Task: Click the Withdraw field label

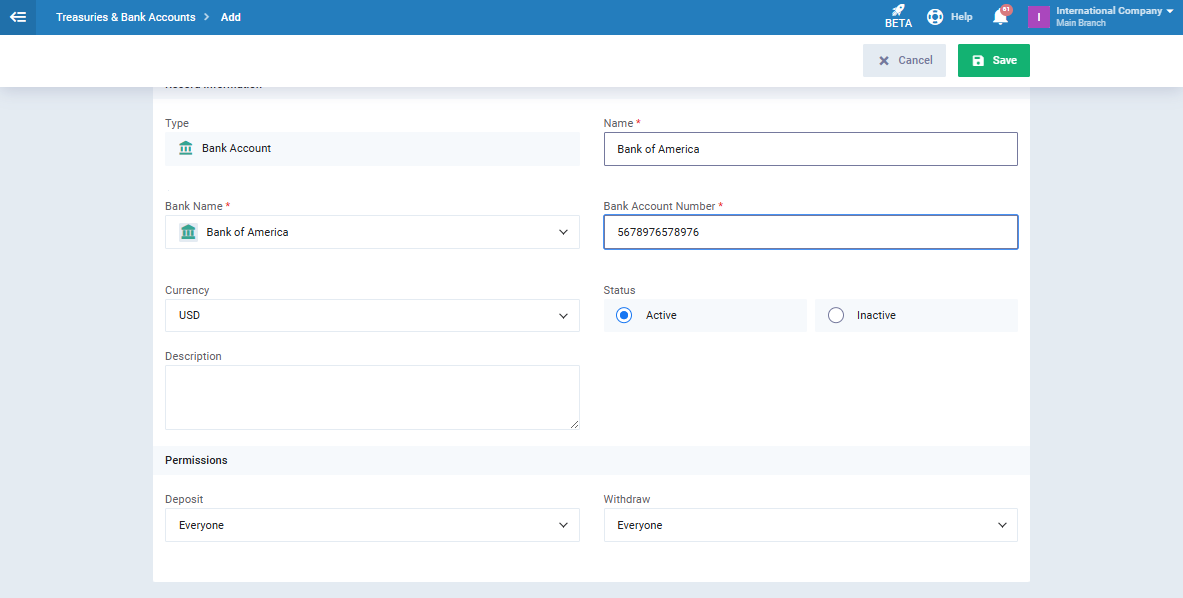Action: (626, 499)
